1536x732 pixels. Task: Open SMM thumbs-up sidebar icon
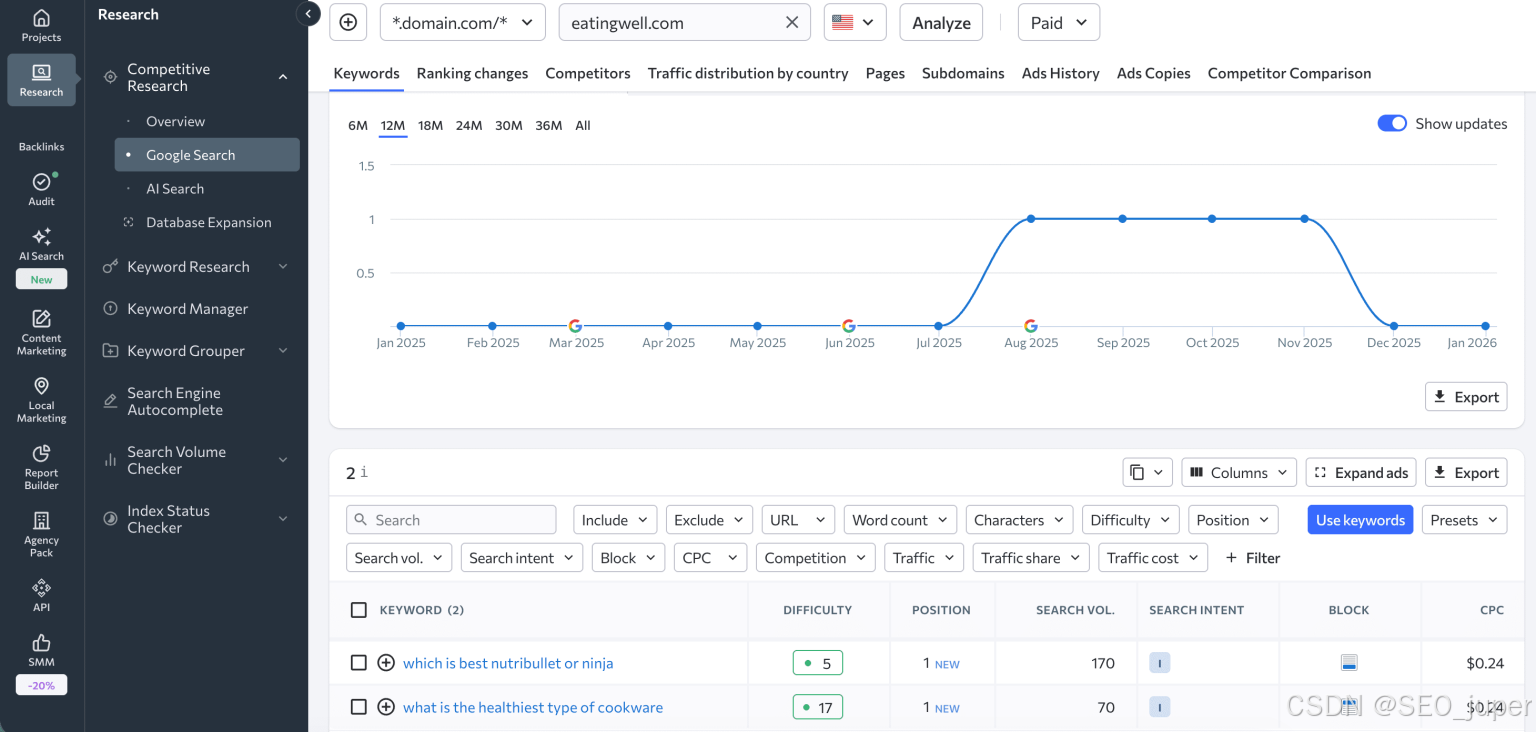click(41, 649)
